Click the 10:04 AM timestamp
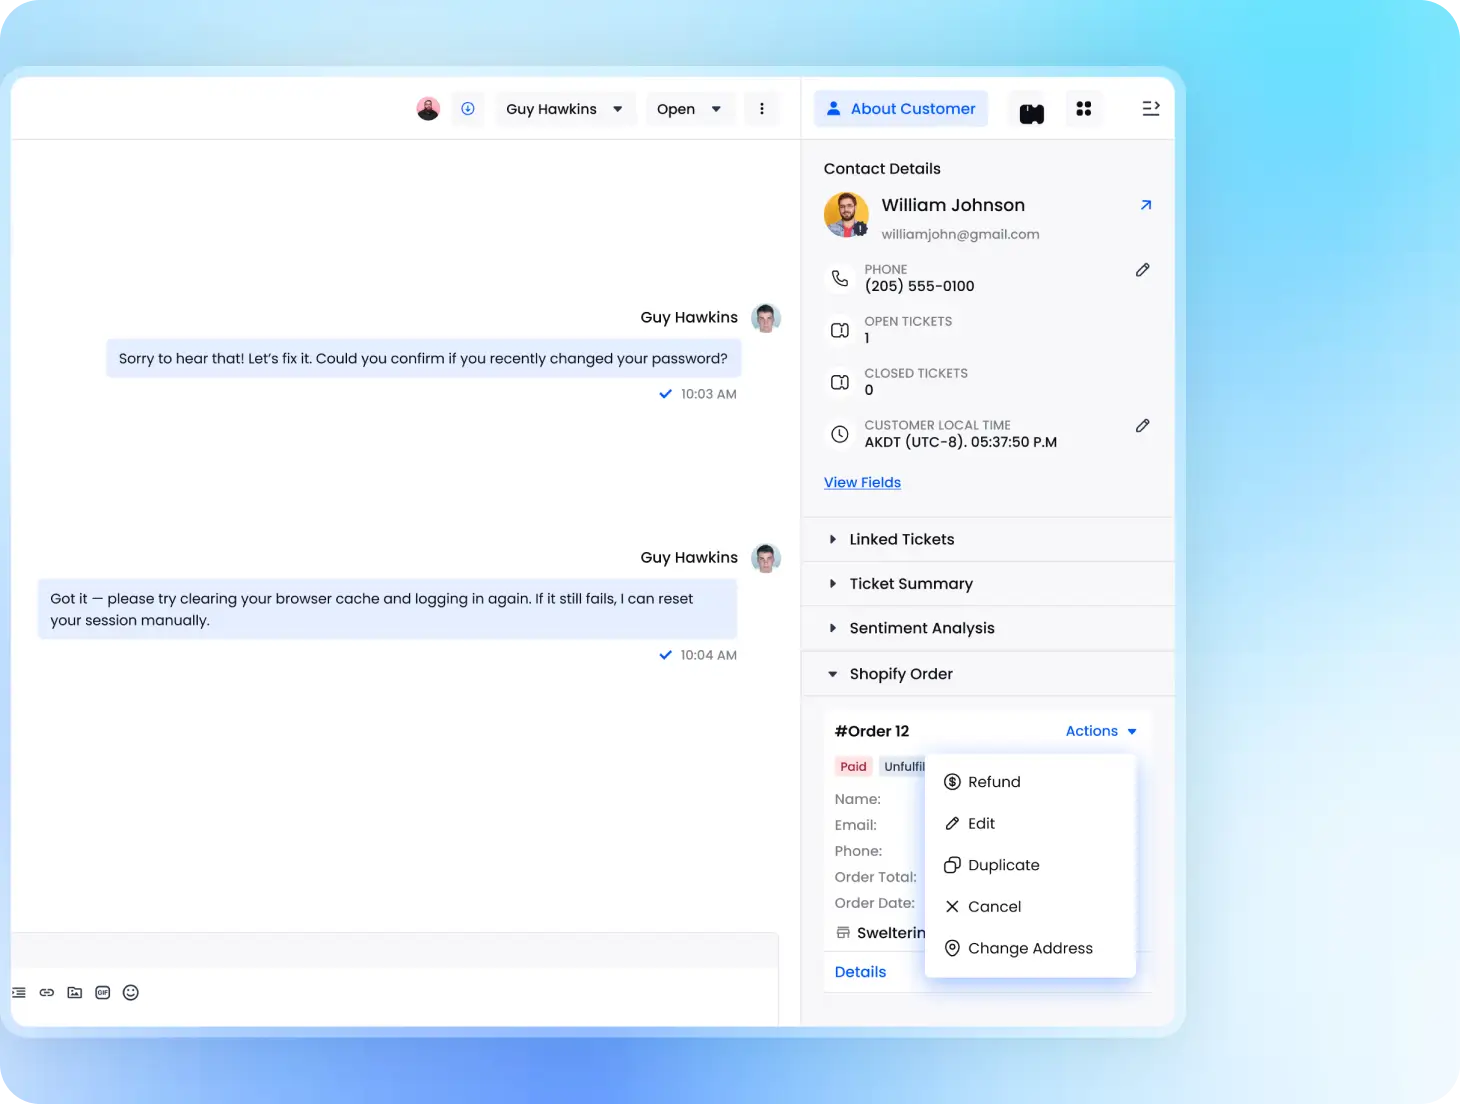 [x=709, y=655]
